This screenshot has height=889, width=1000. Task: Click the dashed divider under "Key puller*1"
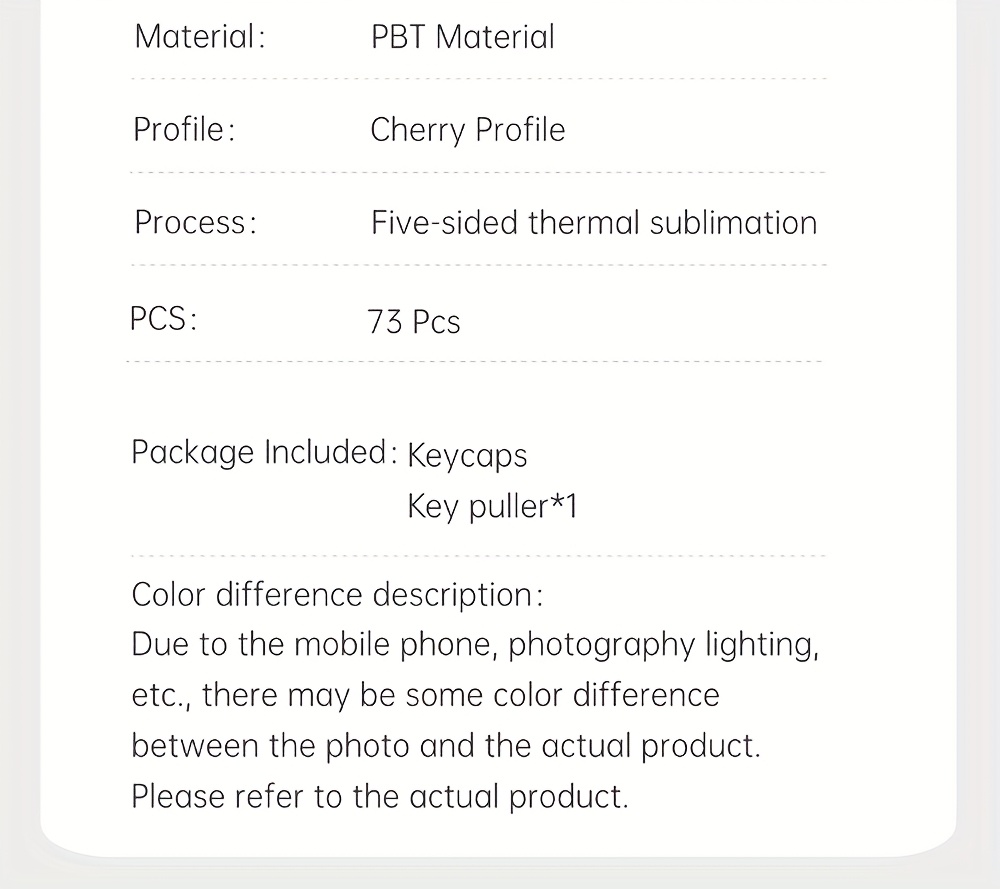click(478, 556)
